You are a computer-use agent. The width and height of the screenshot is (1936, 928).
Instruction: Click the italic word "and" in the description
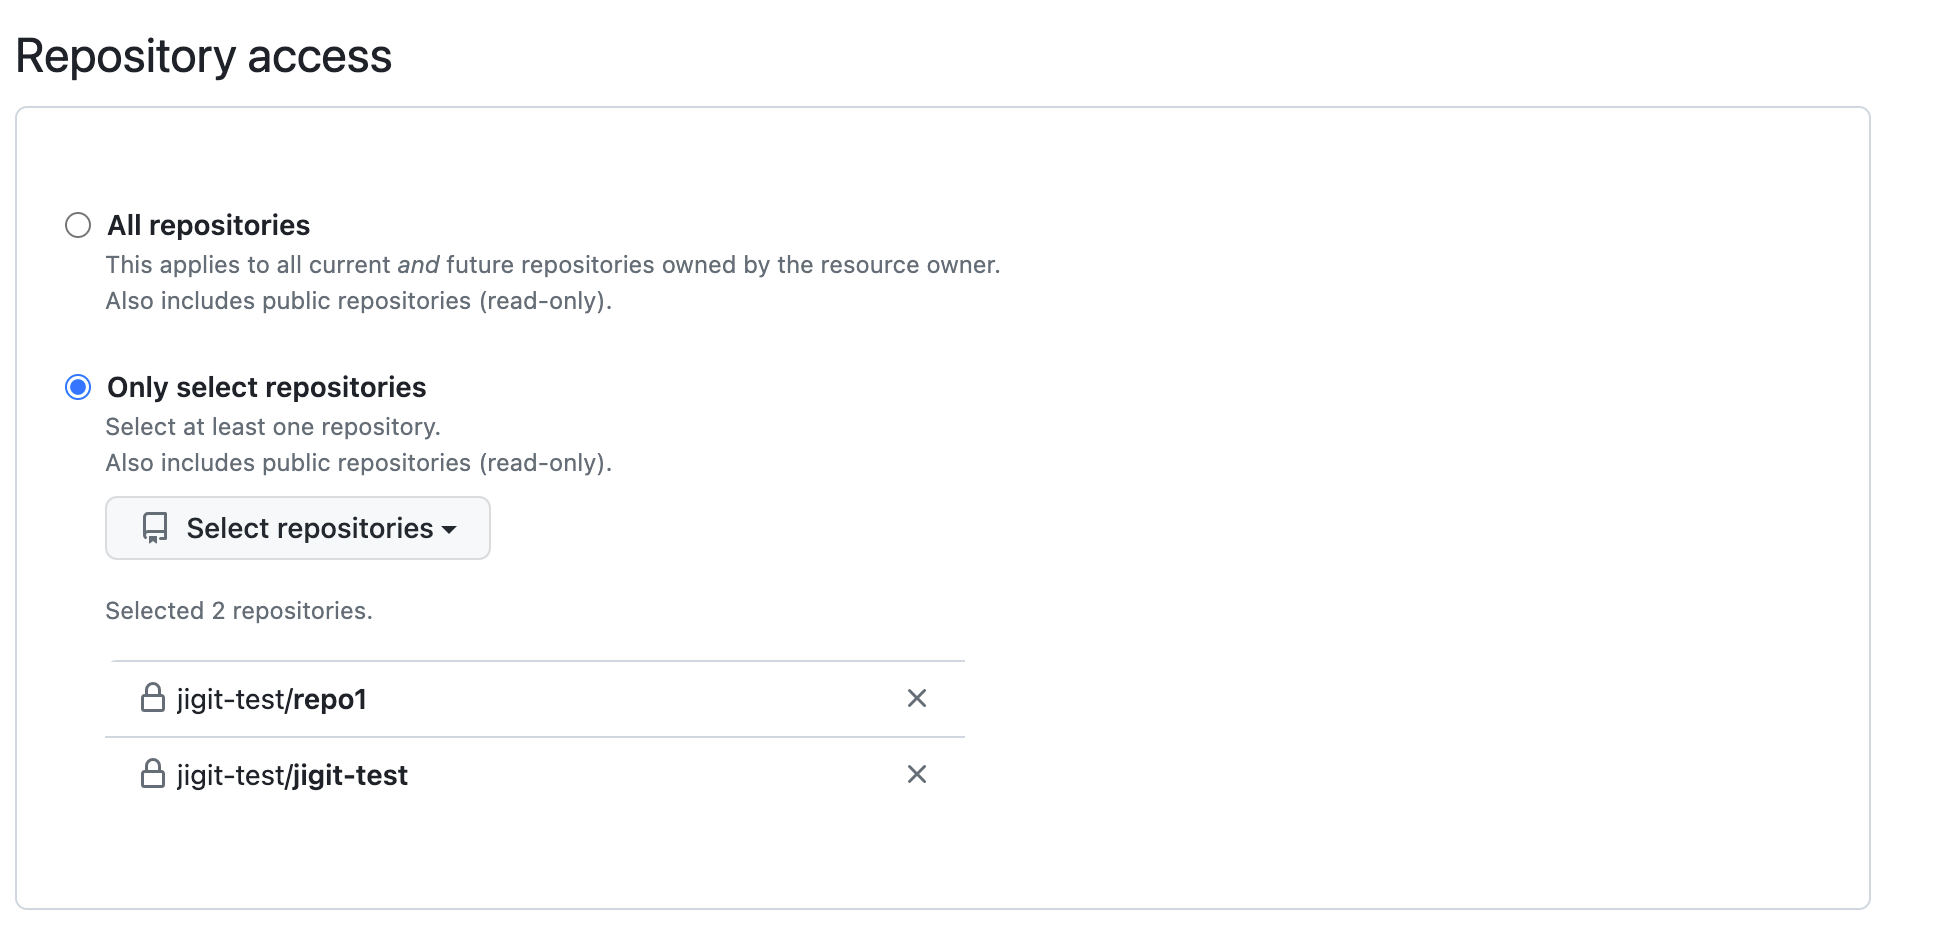pyautogui.click(x=418, y=265)
